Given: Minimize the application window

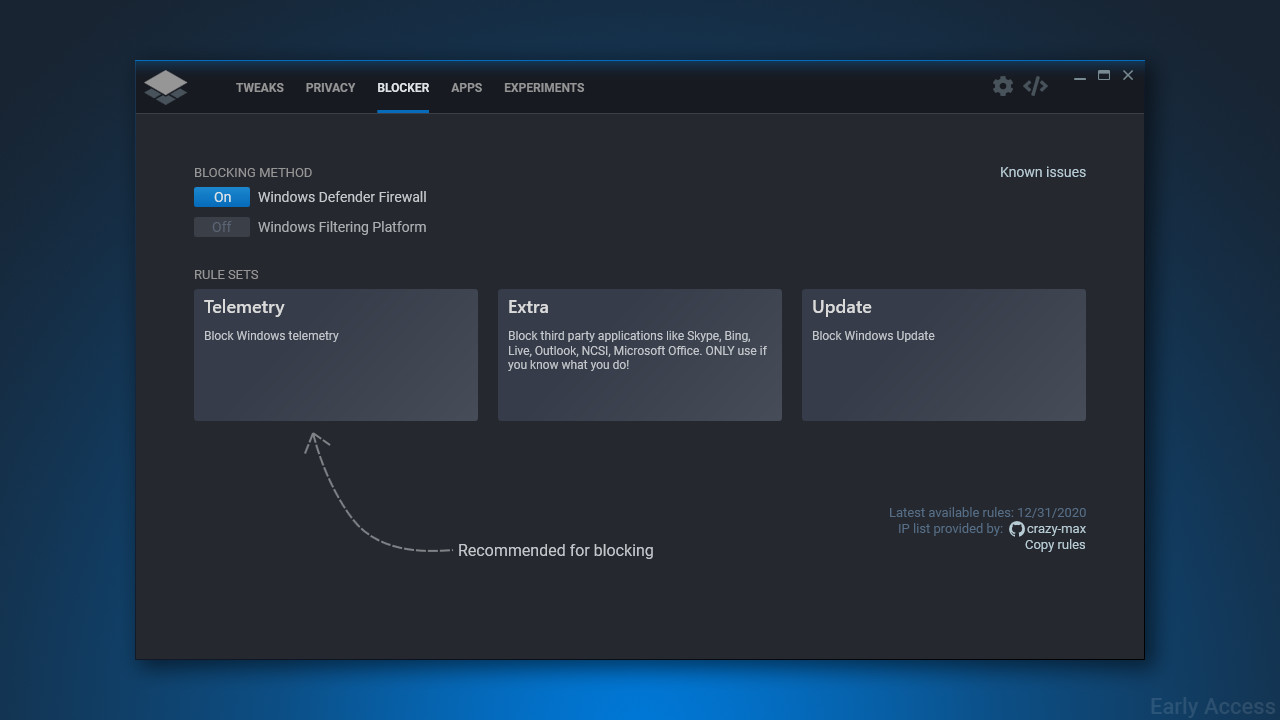Looking at the screenshot, I should tap(1080, 77).
